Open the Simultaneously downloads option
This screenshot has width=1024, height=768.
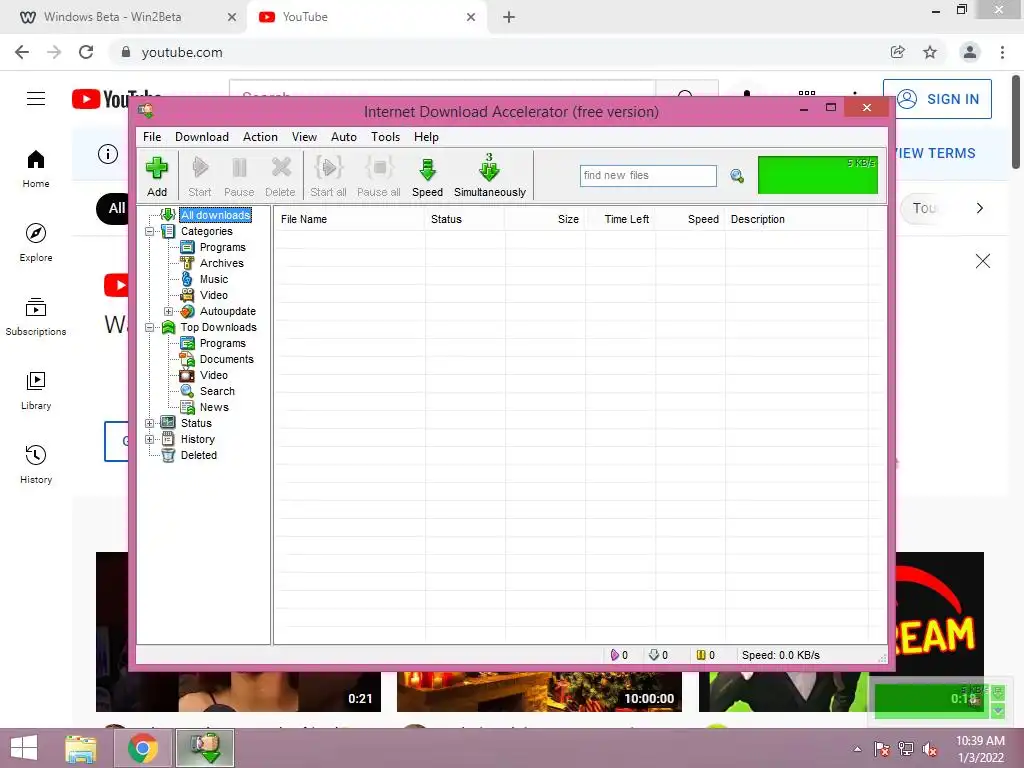tap(490, 175)
